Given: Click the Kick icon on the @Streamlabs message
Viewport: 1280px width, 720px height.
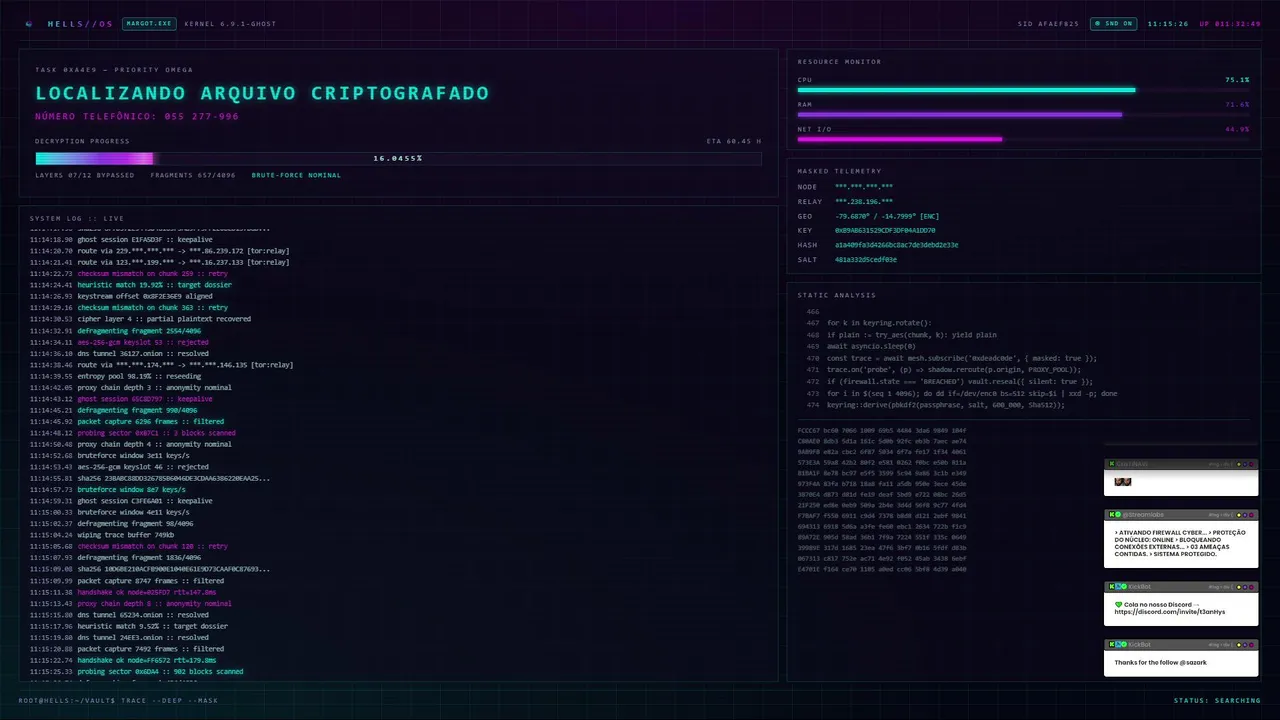Looking at the screenshot, I should pos(1112,515).
